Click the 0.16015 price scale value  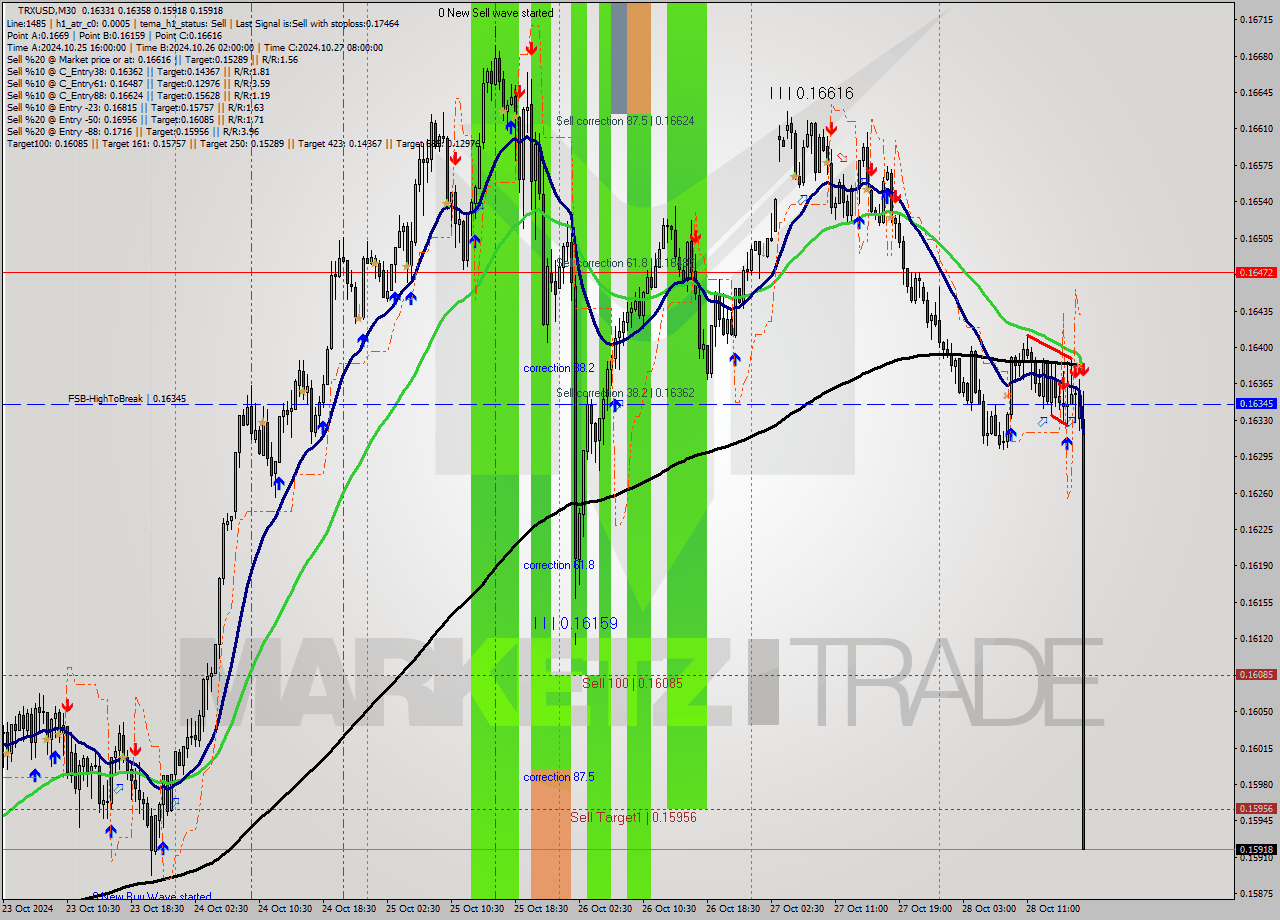pyautogui.click(x=1256, y=748)
